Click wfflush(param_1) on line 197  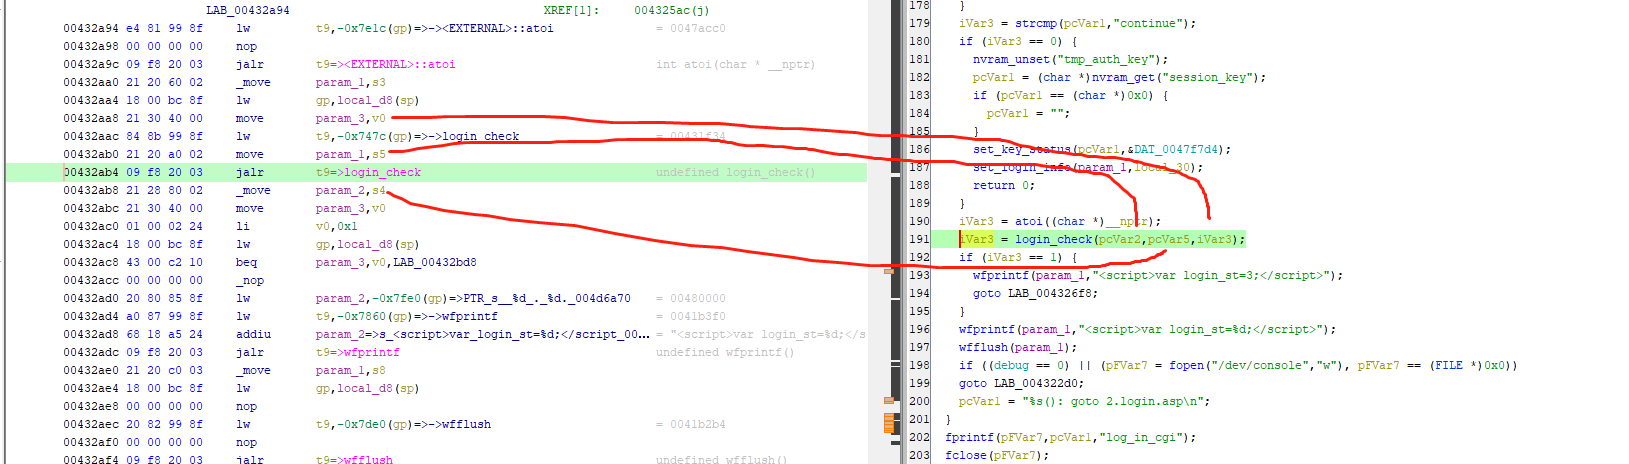coord(1018,347)
